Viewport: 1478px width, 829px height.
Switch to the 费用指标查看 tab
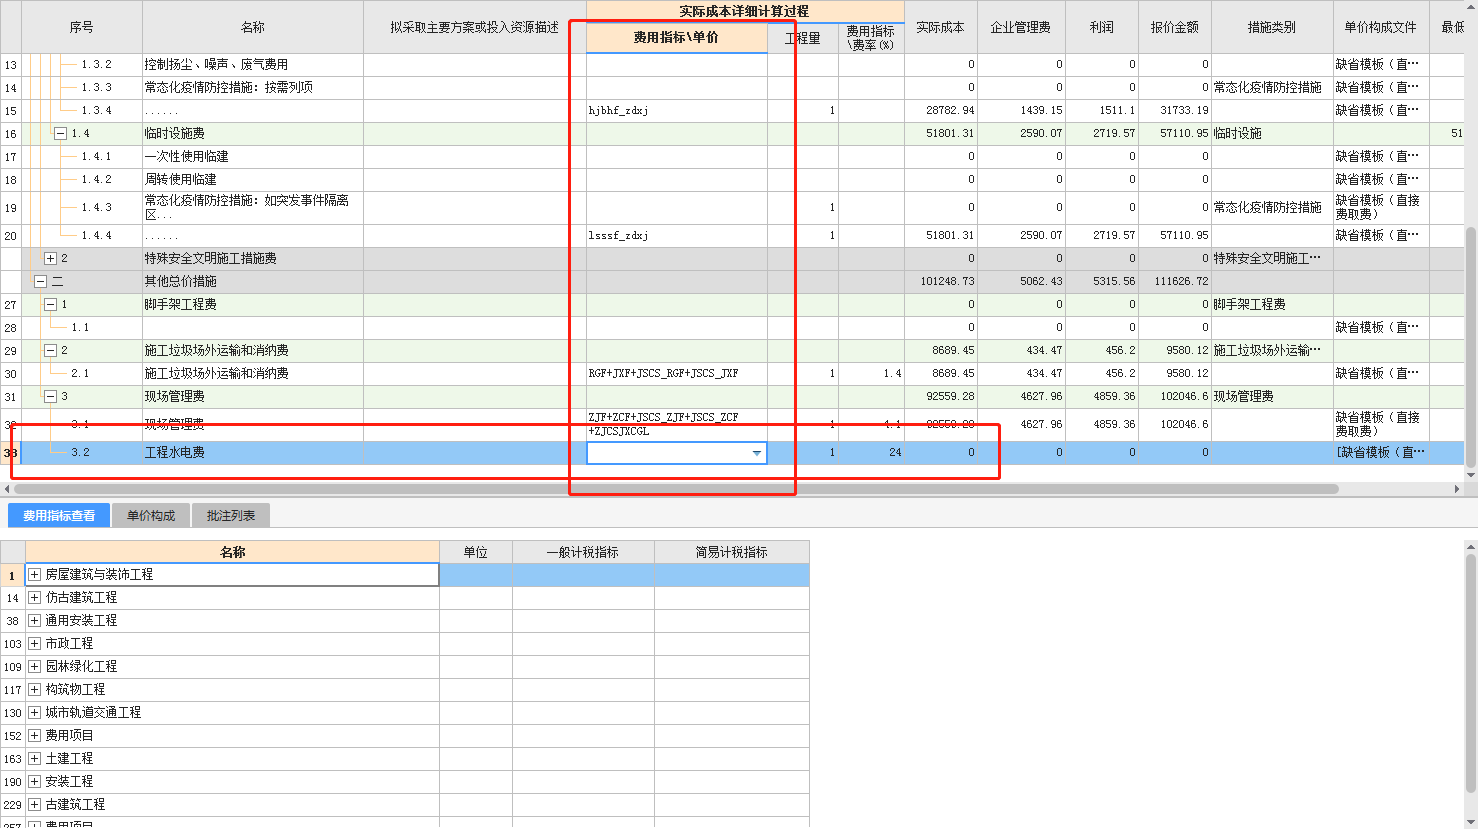point(59,516)
